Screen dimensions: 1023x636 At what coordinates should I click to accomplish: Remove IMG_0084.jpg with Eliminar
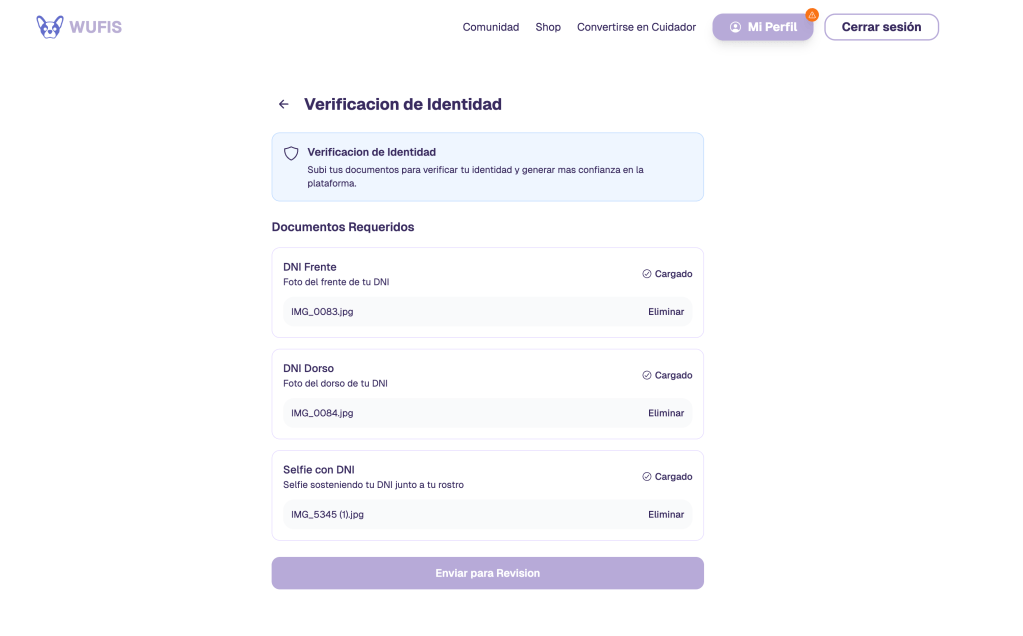(666, 413)
